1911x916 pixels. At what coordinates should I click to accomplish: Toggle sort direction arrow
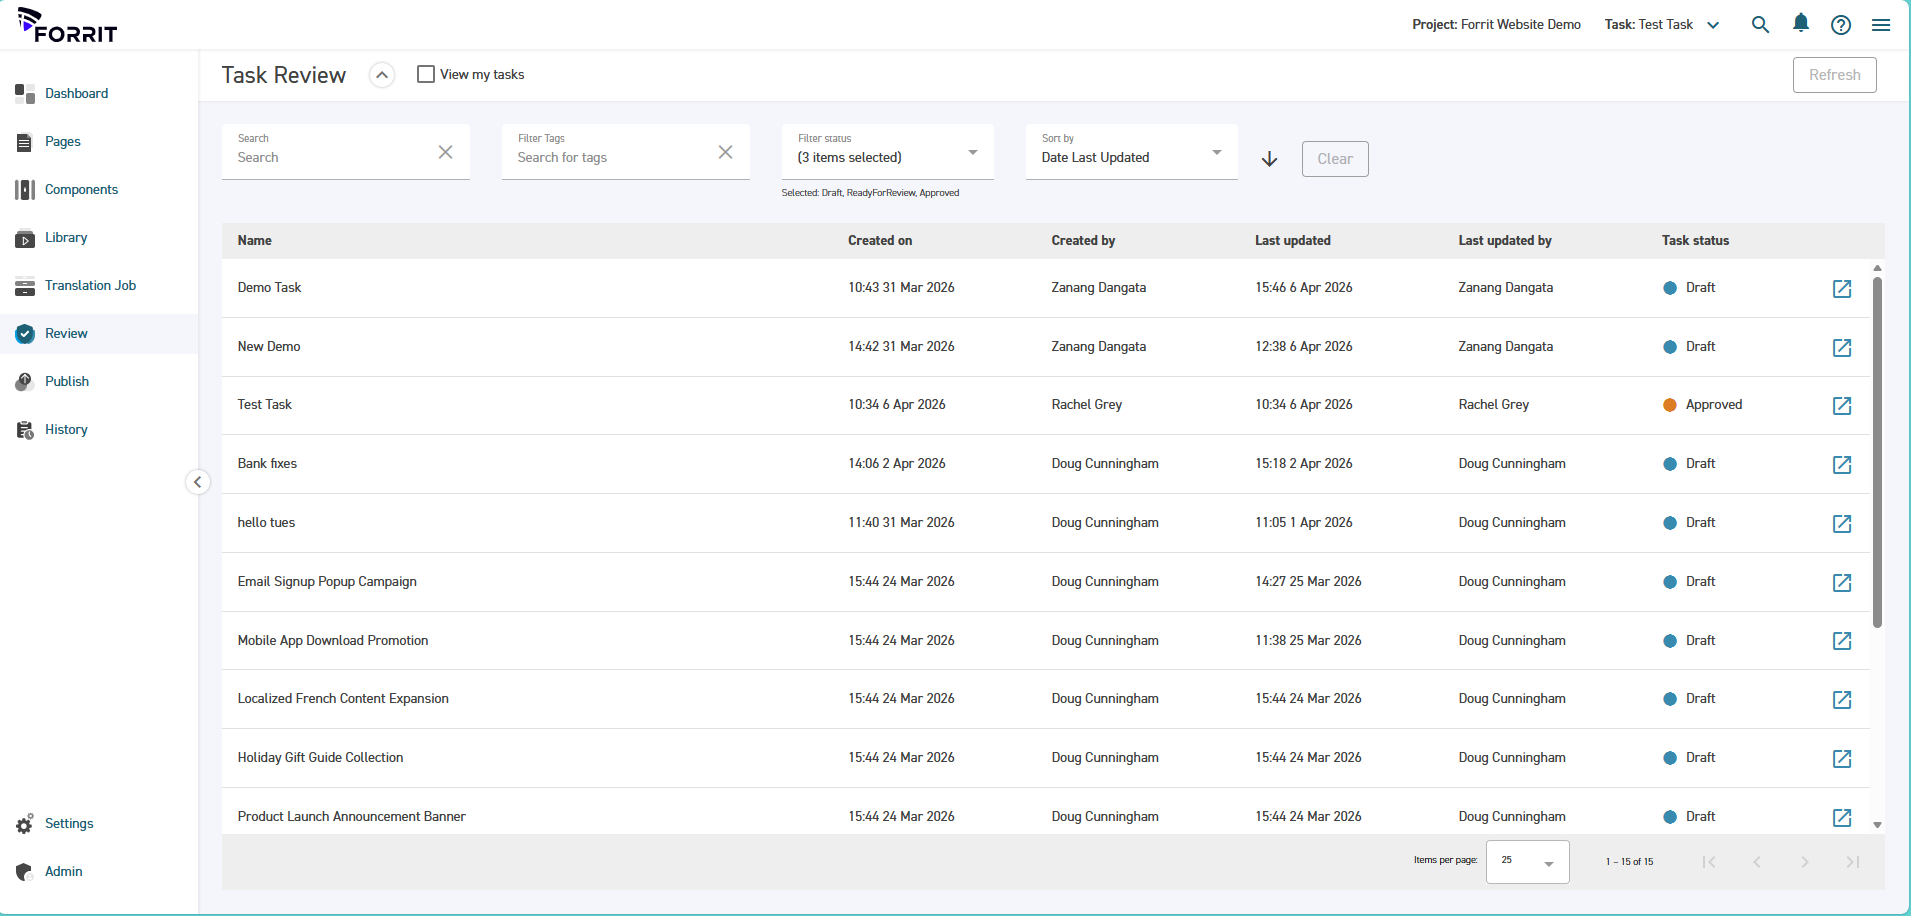click(x=1270, y=159)
